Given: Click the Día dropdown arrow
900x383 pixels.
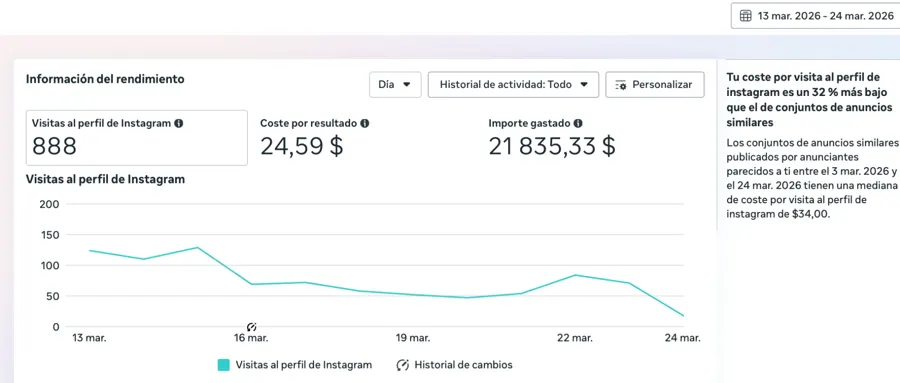Looking at the screenshot, I should [407, 84].
